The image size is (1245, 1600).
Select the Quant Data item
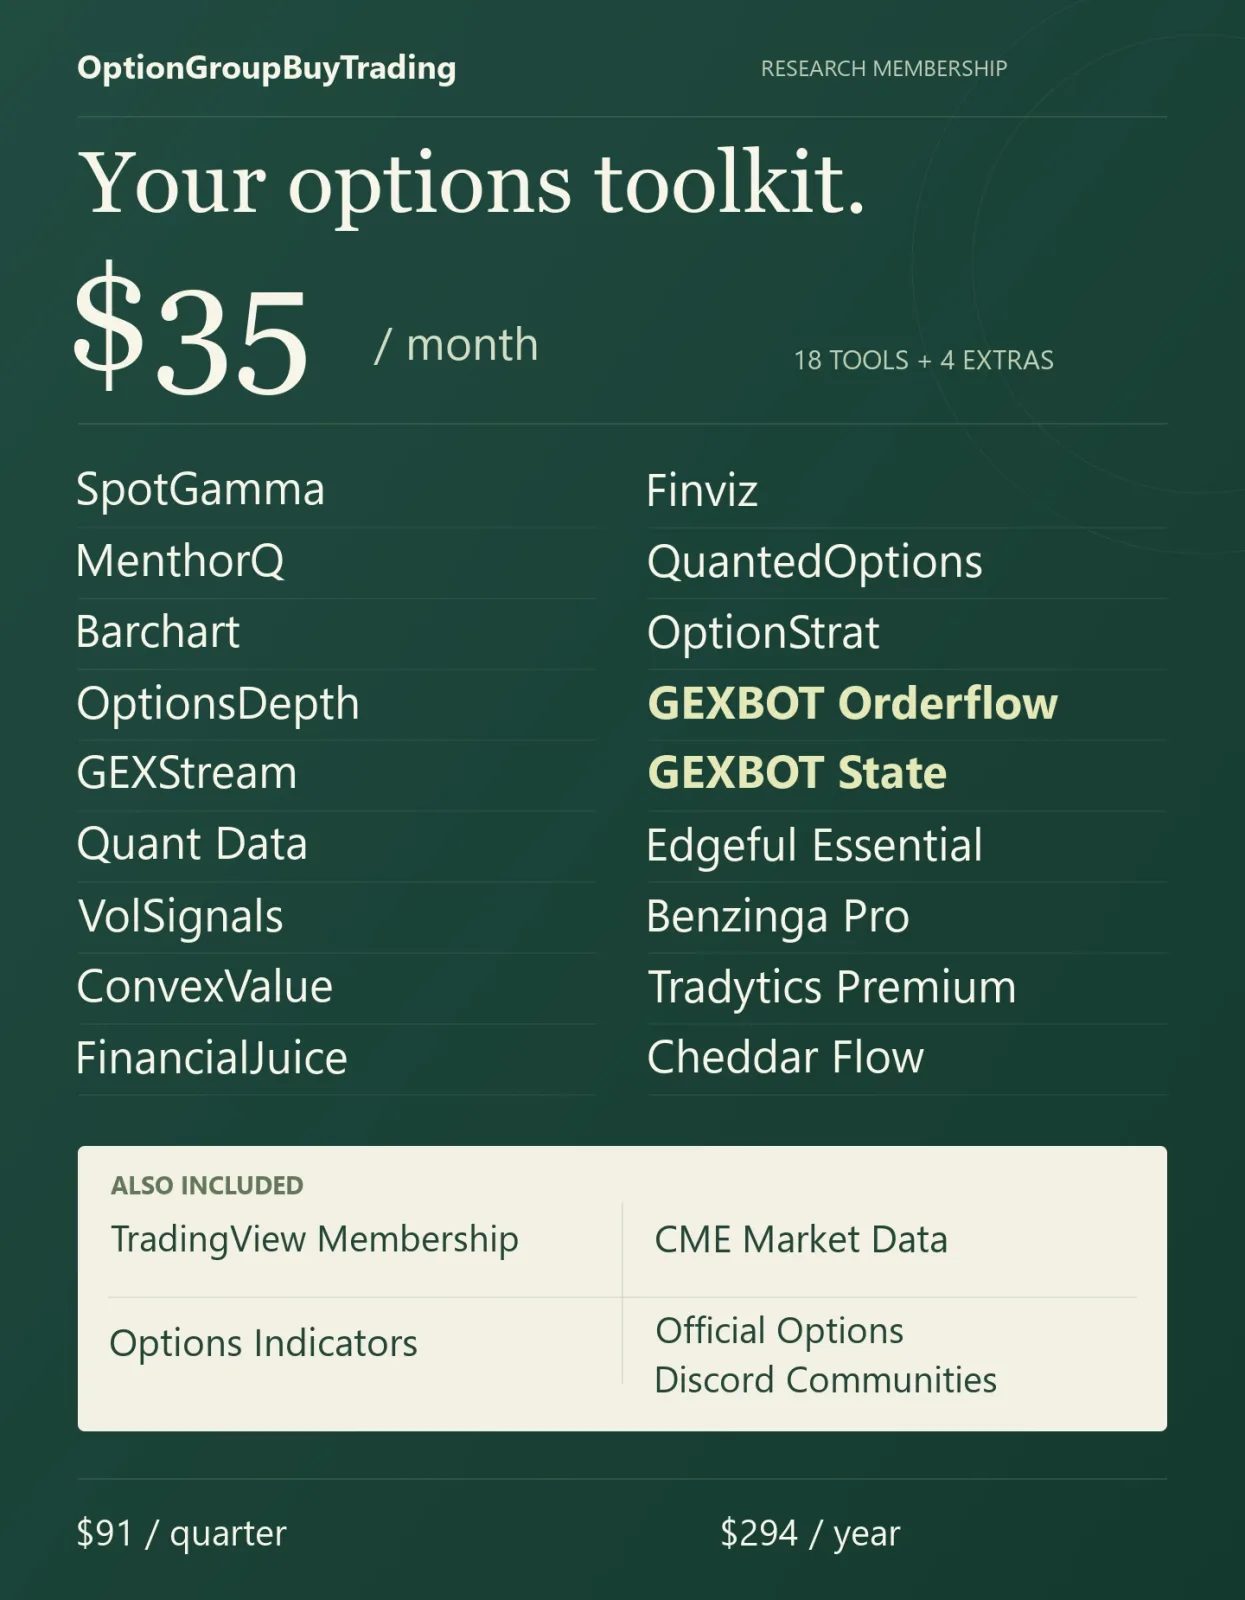click(192, 845)
